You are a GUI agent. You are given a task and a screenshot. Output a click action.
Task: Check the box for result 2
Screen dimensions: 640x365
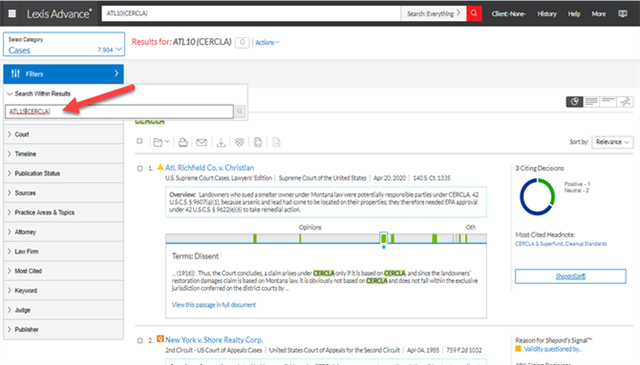(140, 341)
